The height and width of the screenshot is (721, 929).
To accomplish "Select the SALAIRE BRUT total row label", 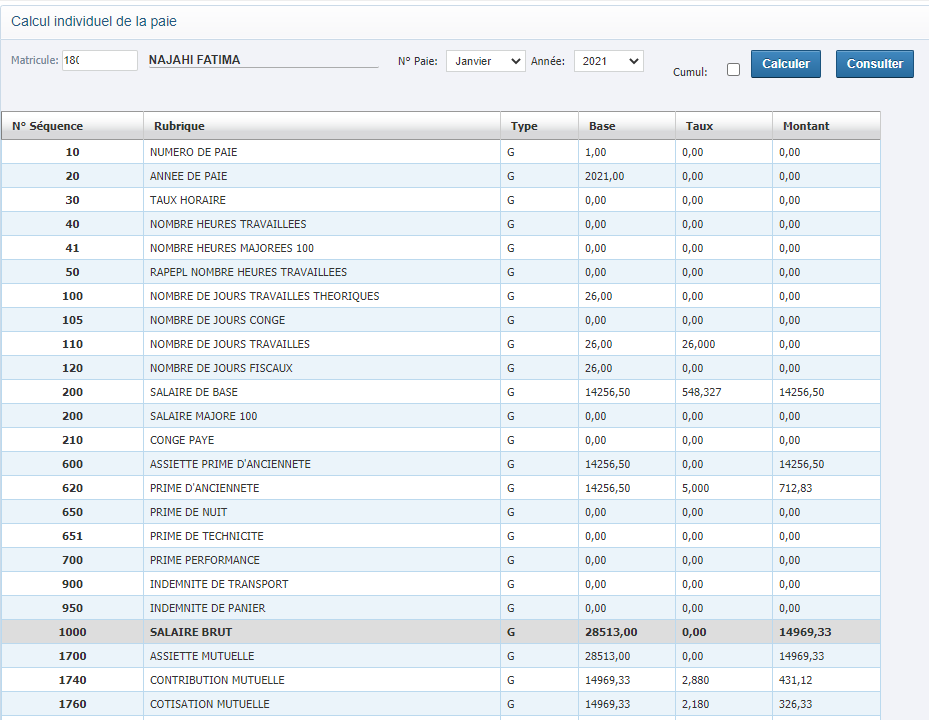I will click(x=191, y=632).
